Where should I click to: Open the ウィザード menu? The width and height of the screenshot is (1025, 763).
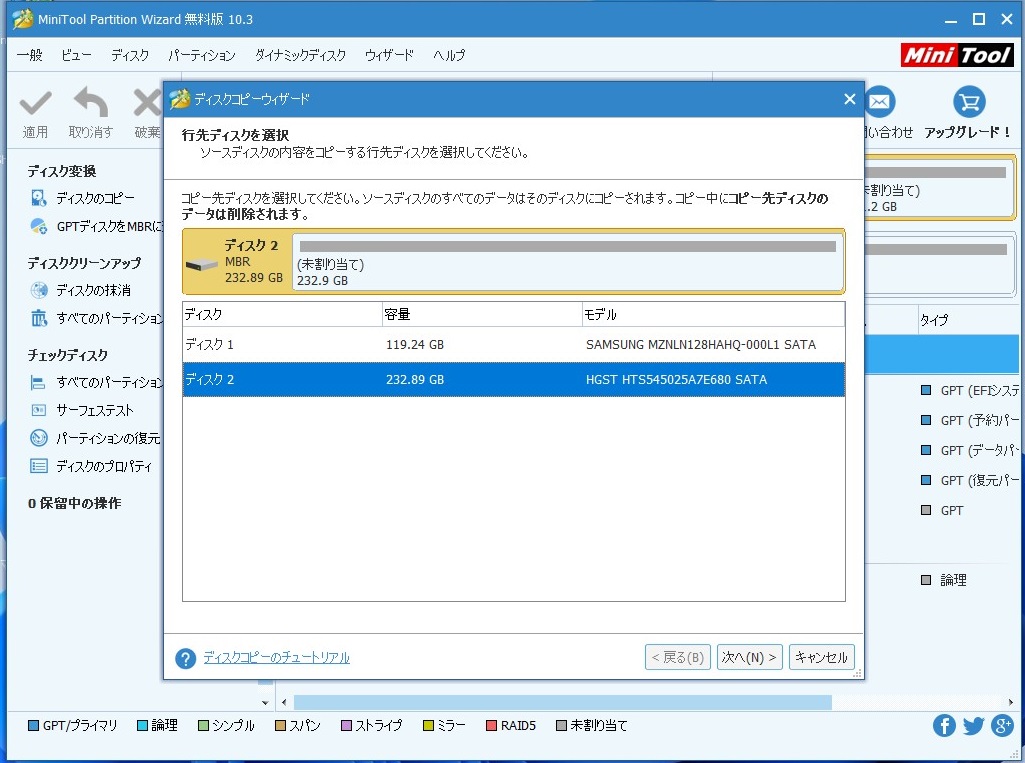389,56
